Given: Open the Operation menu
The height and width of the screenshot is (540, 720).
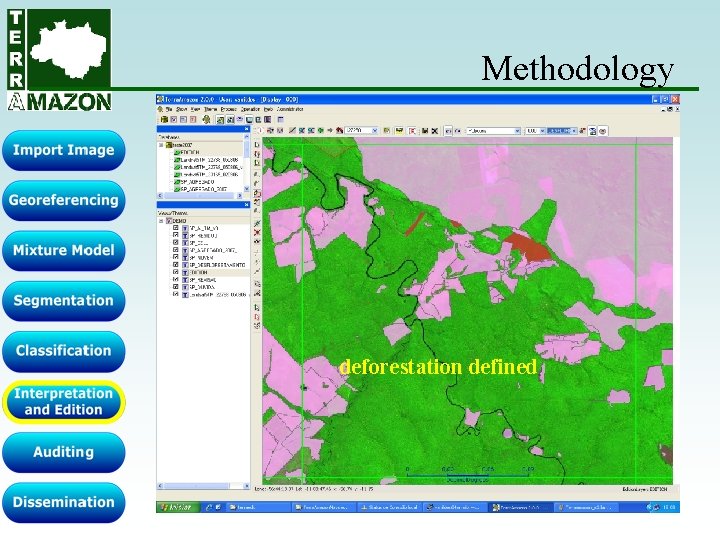Looking at the screenshot, I should click(250, 109).
